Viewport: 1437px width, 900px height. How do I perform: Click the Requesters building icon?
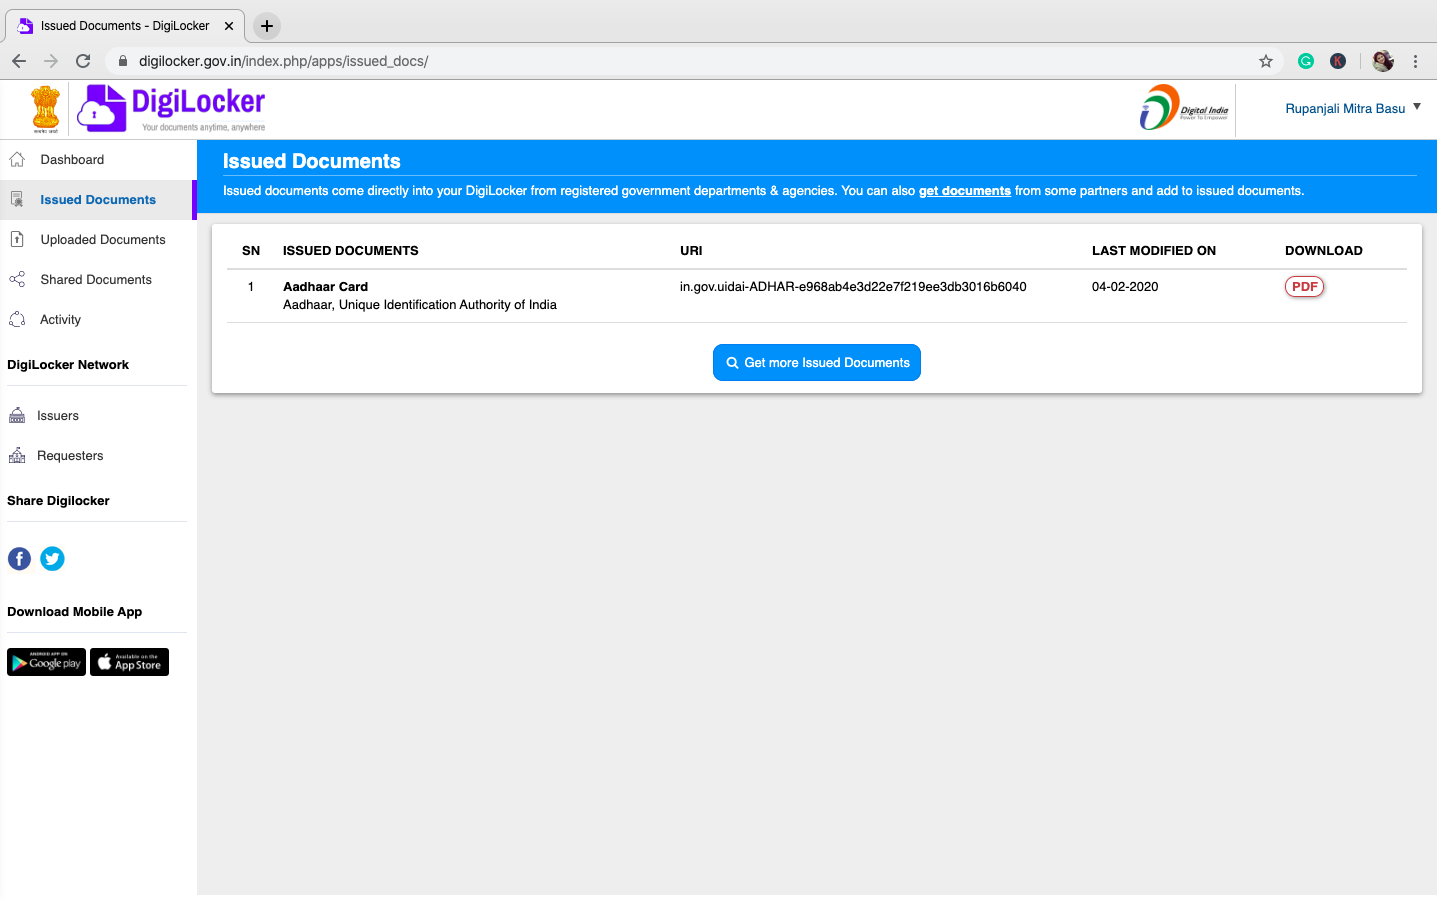click(x=17, y=456)
